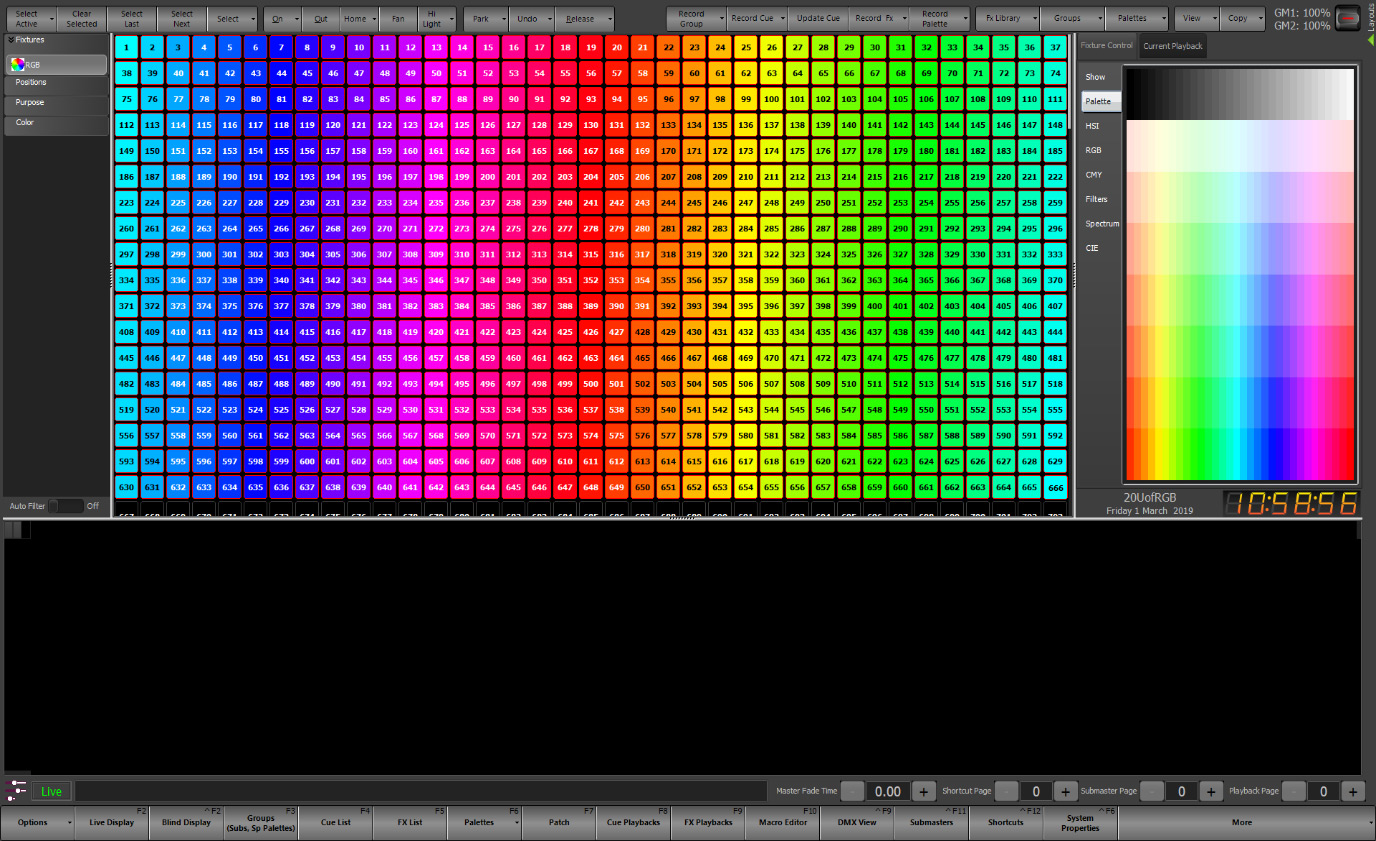Click the RGB color wheel icon

coord(19,65)
